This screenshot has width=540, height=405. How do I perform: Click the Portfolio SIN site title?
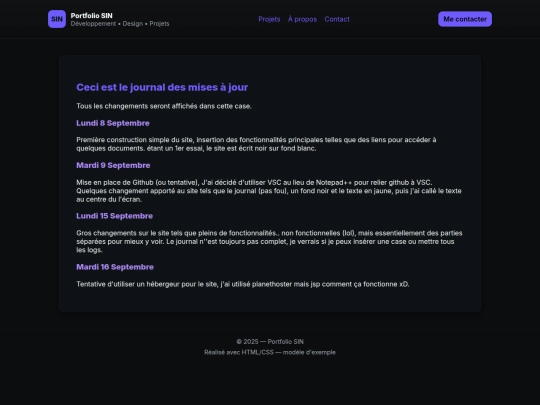coord(91,15)
